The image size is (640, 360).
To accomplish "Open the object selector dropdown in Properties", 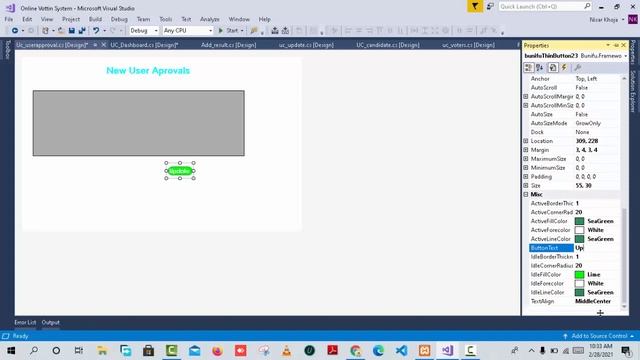I will coord(625,56).
